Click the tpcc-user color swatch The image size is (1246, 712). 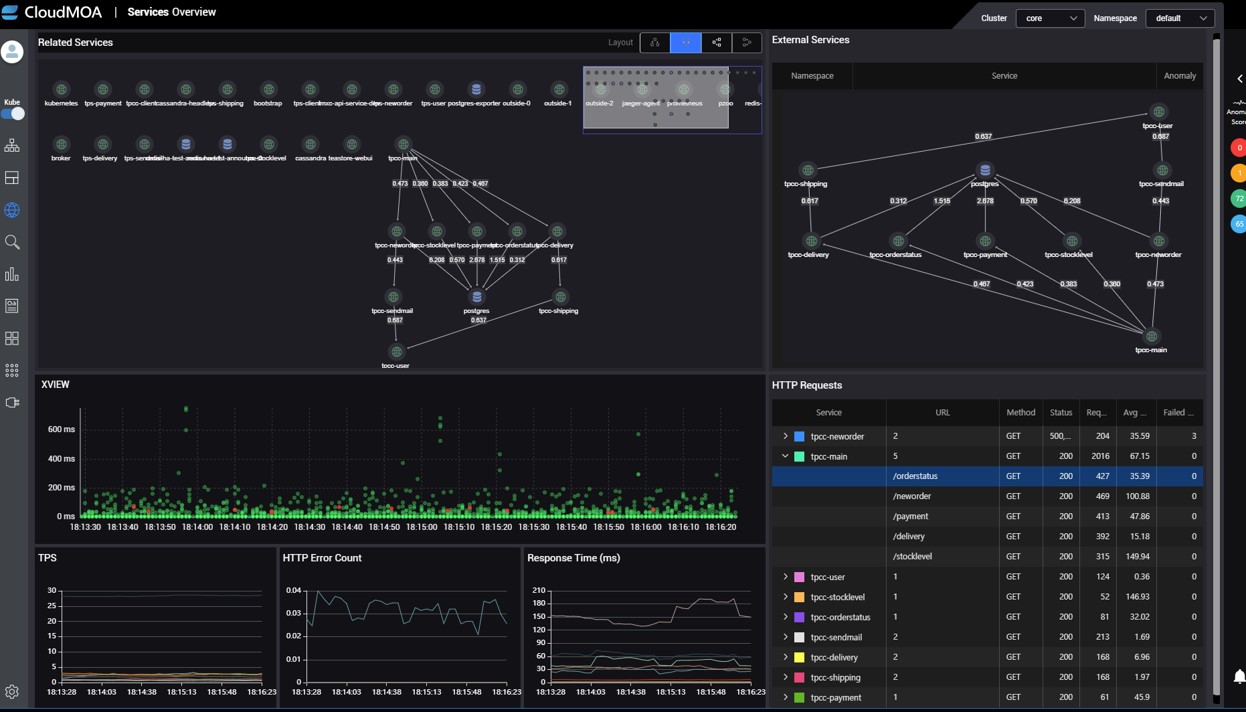click(799, 577)
